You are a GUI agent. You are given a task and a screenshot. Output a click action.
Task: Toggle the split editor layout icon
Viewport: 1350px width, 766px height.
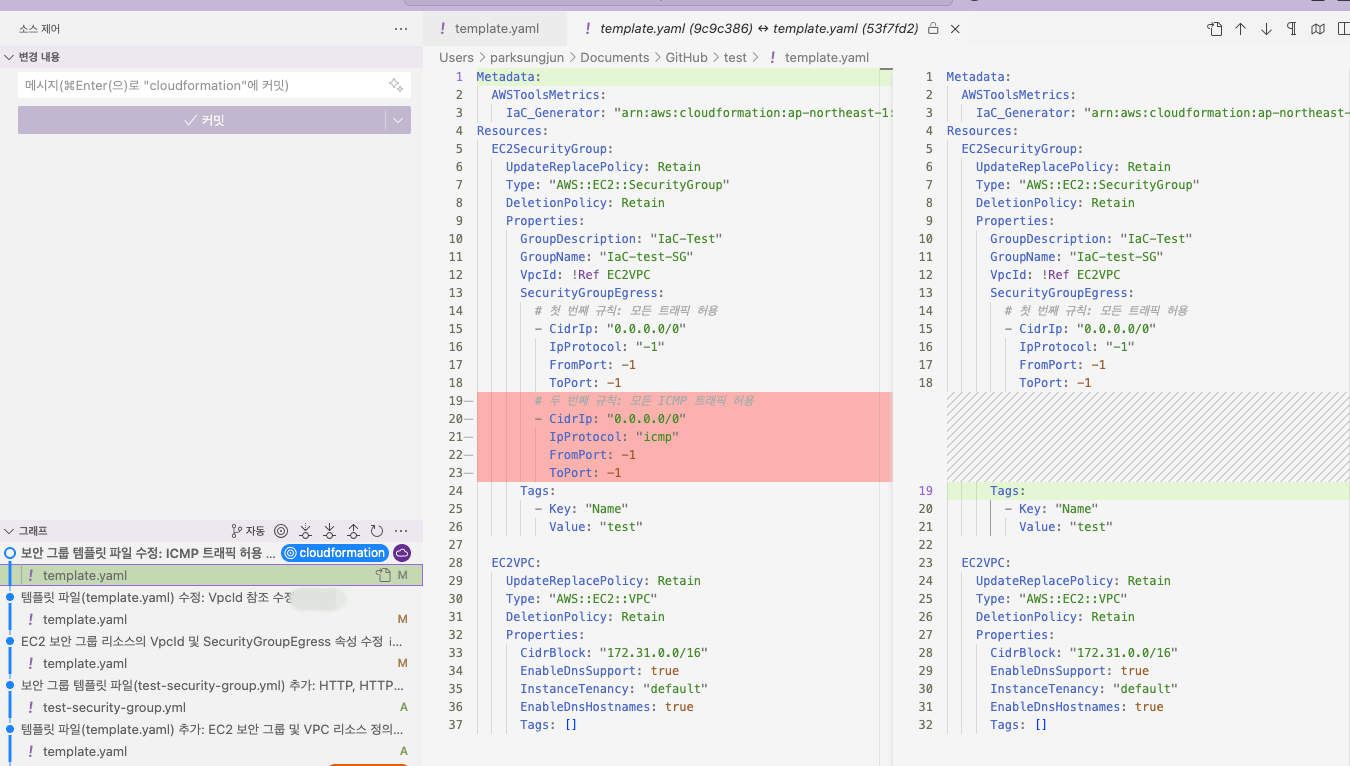1343,29
